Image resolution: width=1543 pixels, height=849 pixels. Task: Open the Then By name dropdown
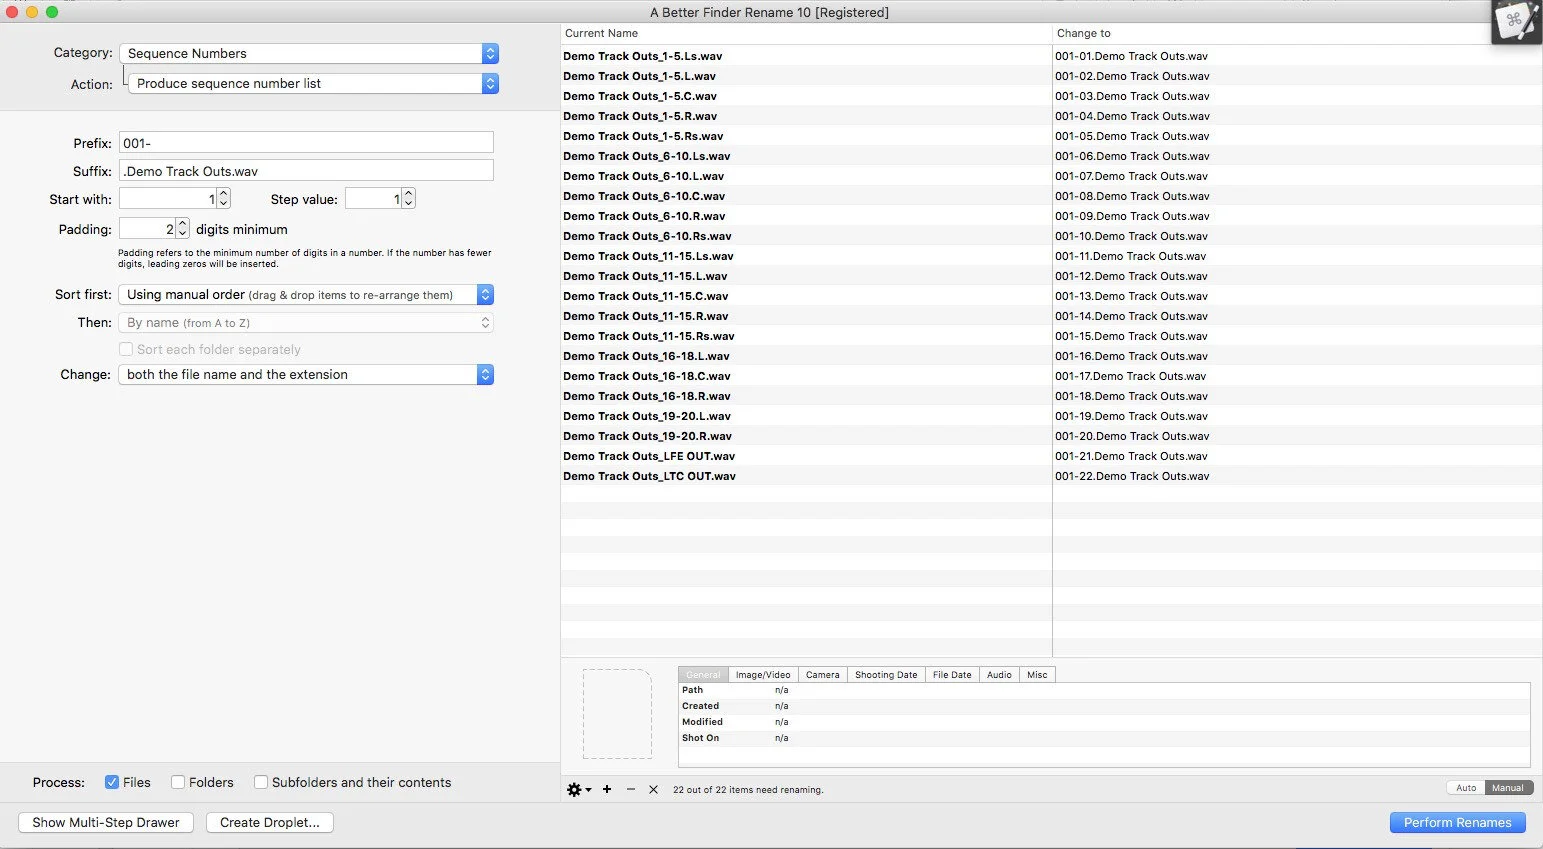(x=306, y=322)
